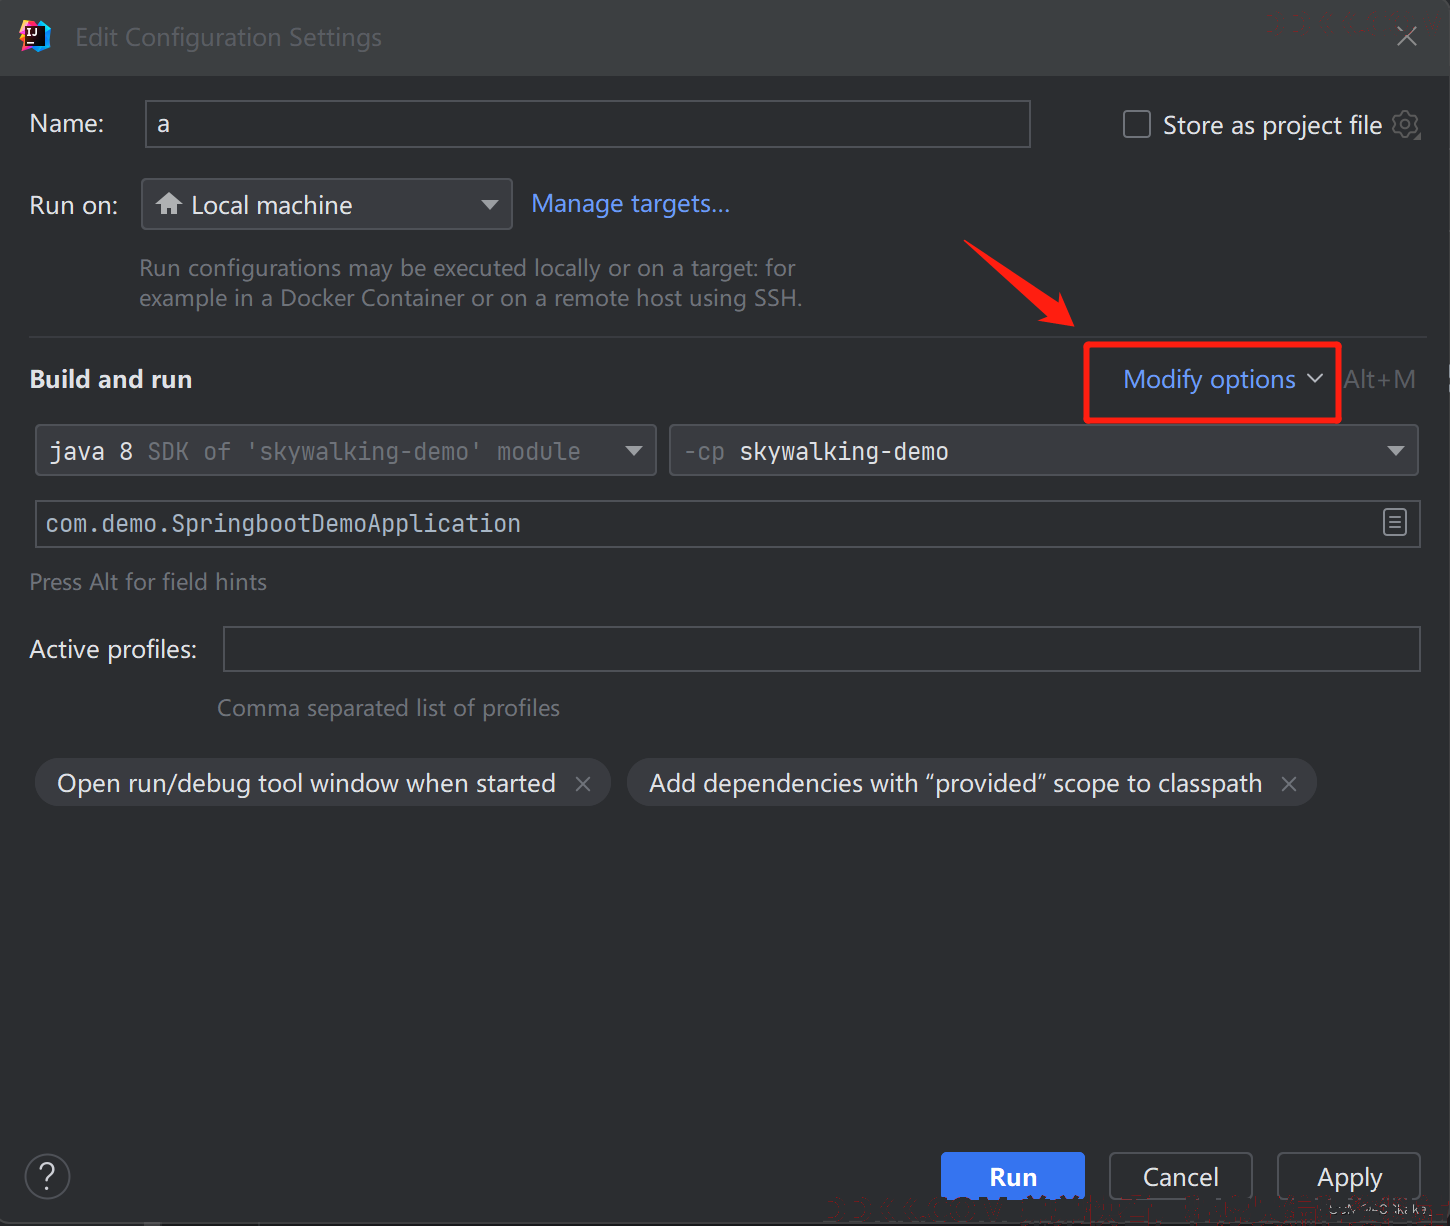The width and height of the screenshot is (1450, 1226).
Task: Click the Manage targets link
Action: click(x=631, y=204)
